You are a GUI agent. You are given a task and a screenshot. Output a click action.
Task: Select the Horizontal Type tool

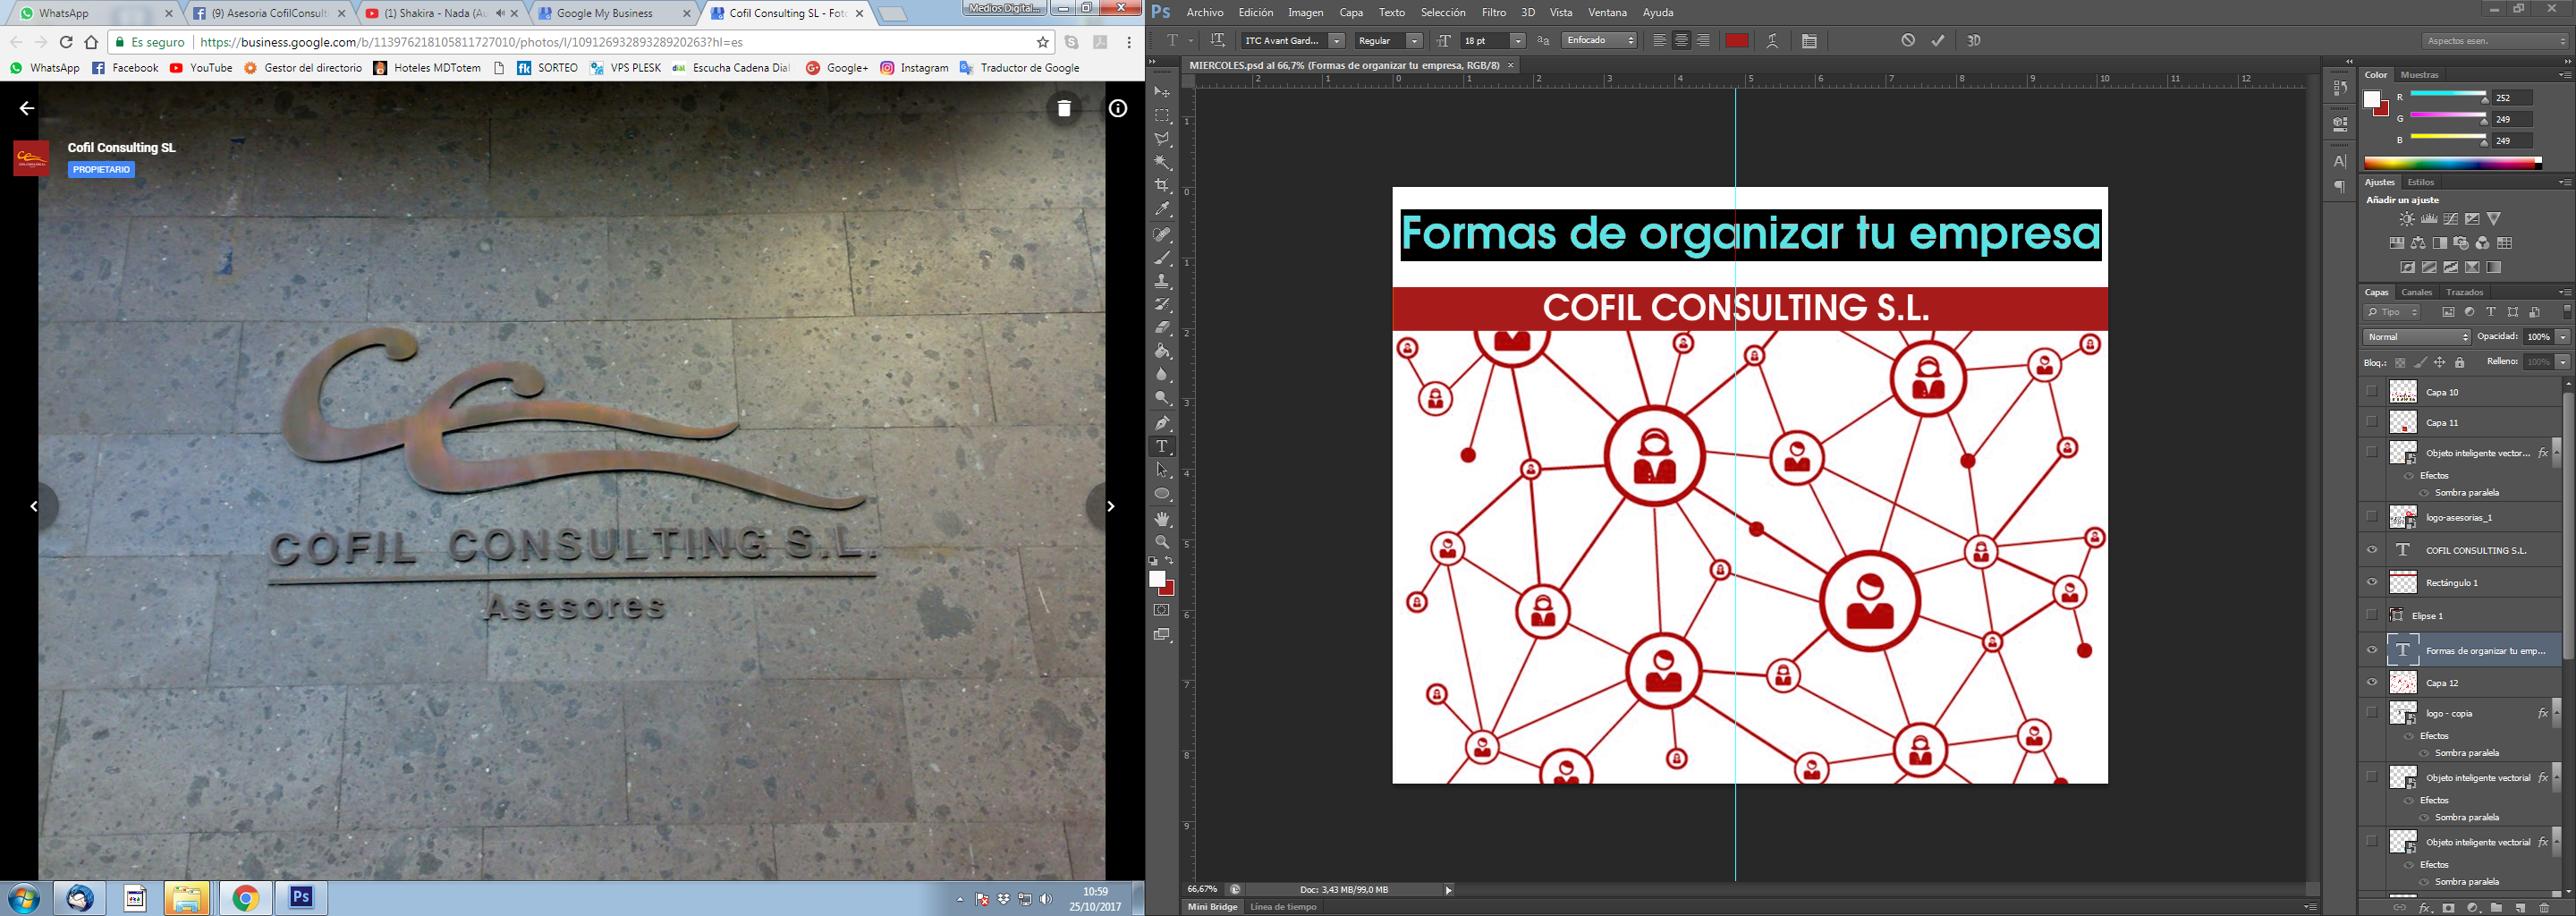(x=1162, y=447)
